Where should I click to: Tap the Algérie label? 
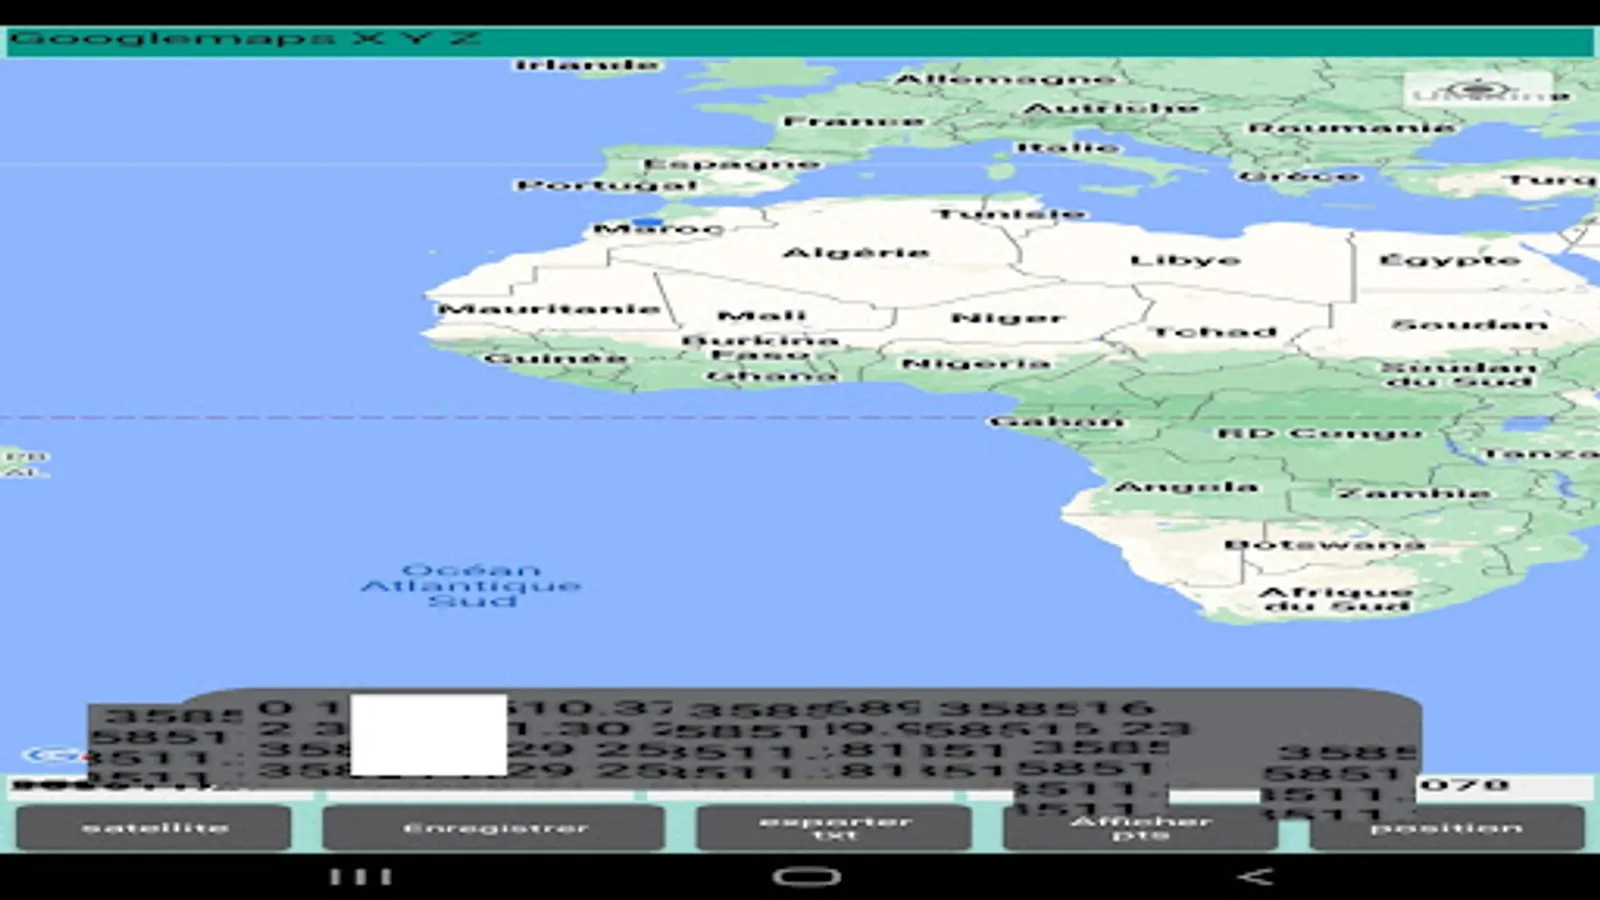click(x=856, y=253)
